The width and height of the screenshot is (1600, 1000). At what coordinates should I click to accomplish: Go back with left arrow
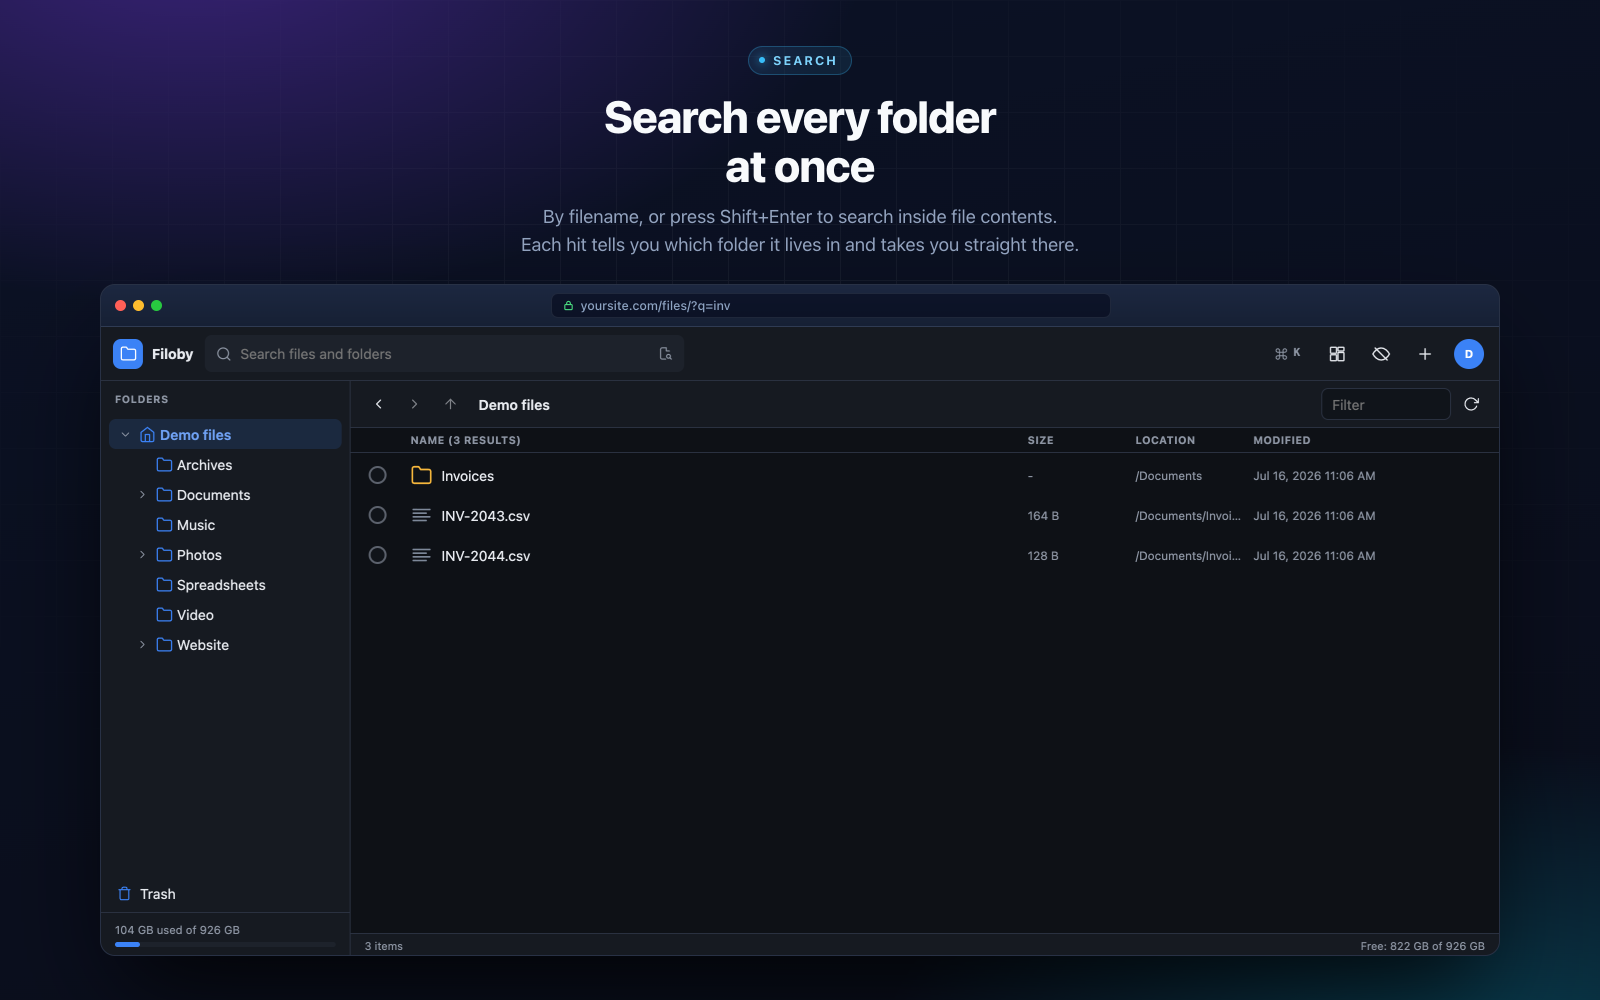tap(379, 404)
